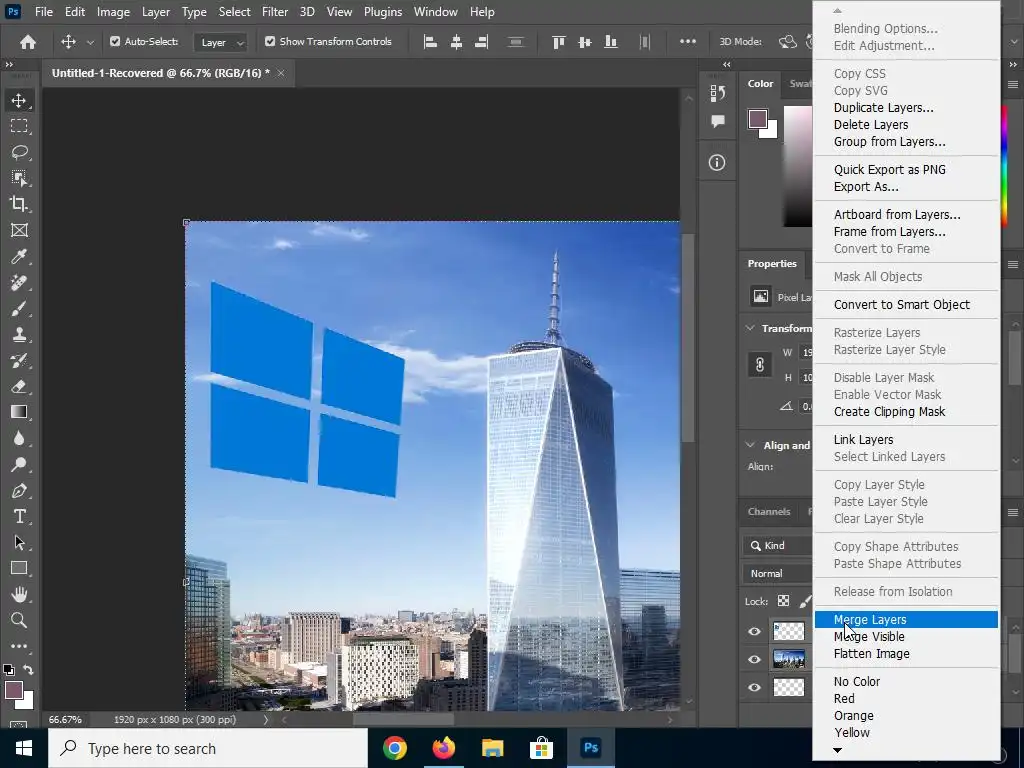Select the Object Selection tool

point(19,178)
